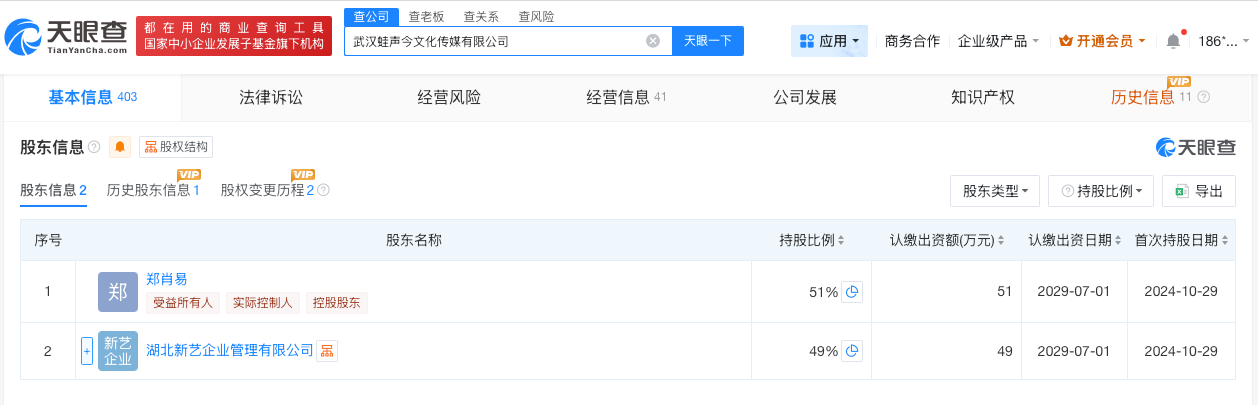The width and height of the screenshot is (1258, 405).
Task: Select the 查风险 search tab
Action: click(x=536, y=16)
